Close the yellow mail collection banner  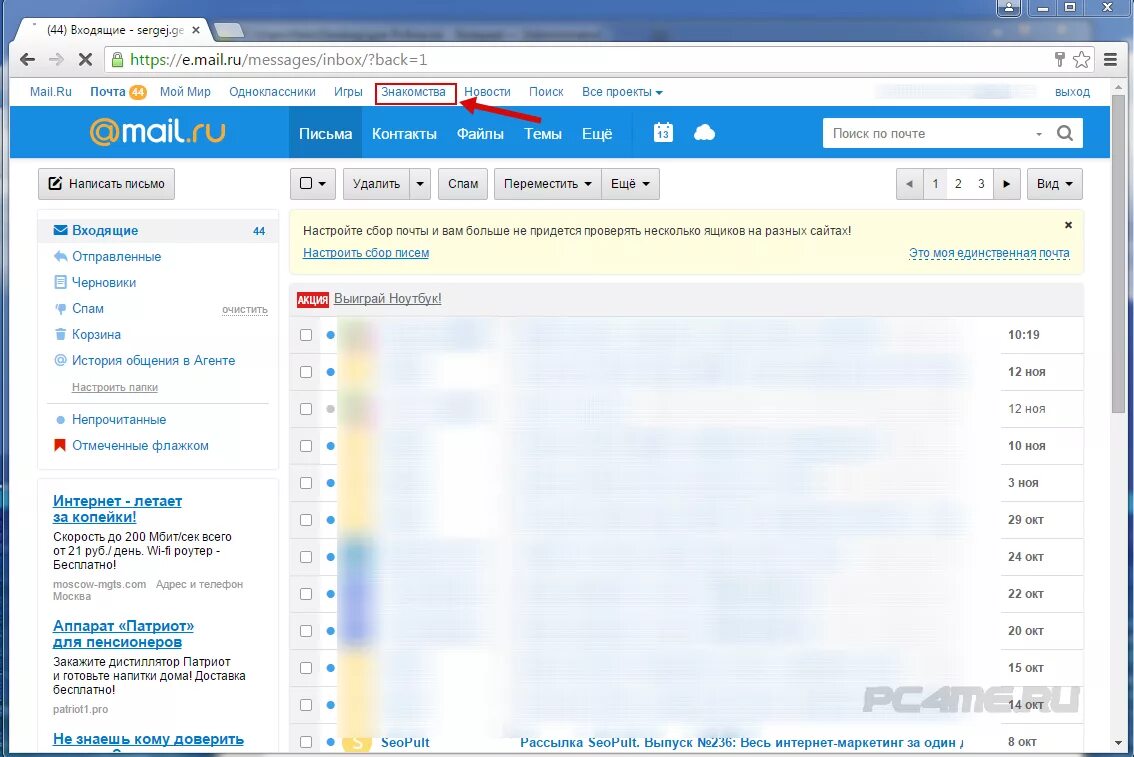1068,226
